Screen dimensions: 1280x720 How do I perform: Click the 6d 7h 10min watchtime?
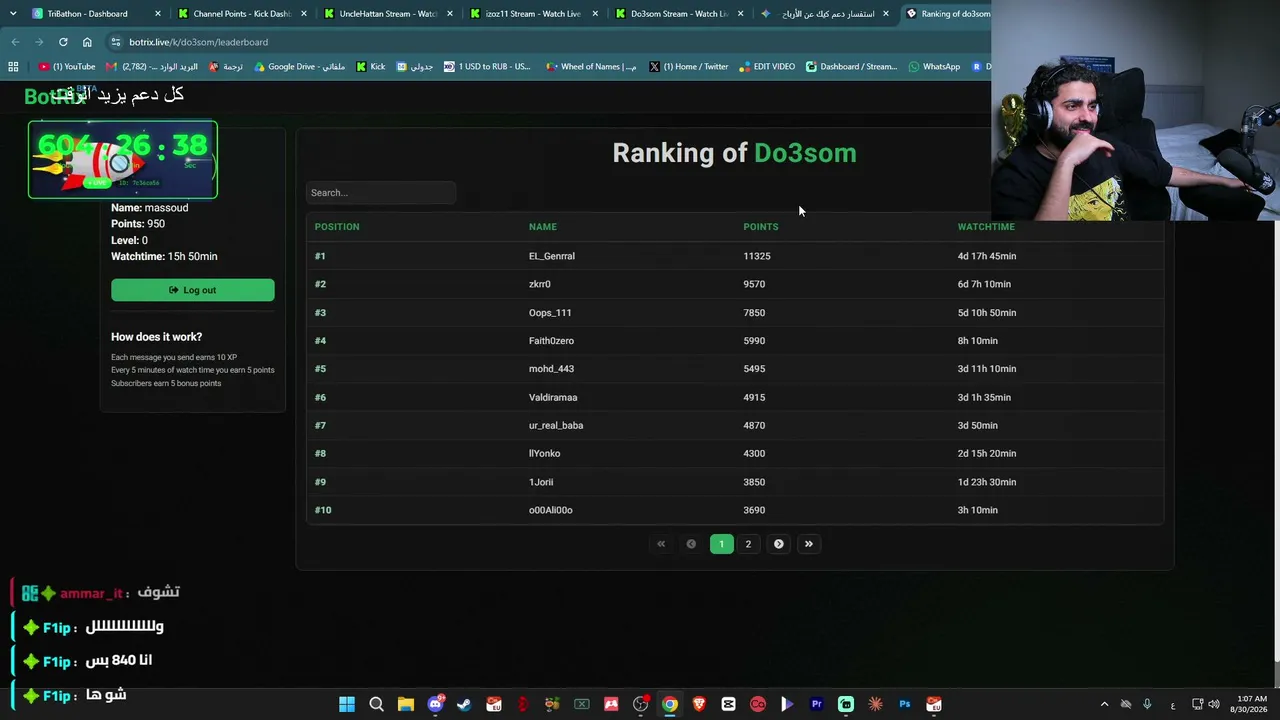[x=984, y=284]
